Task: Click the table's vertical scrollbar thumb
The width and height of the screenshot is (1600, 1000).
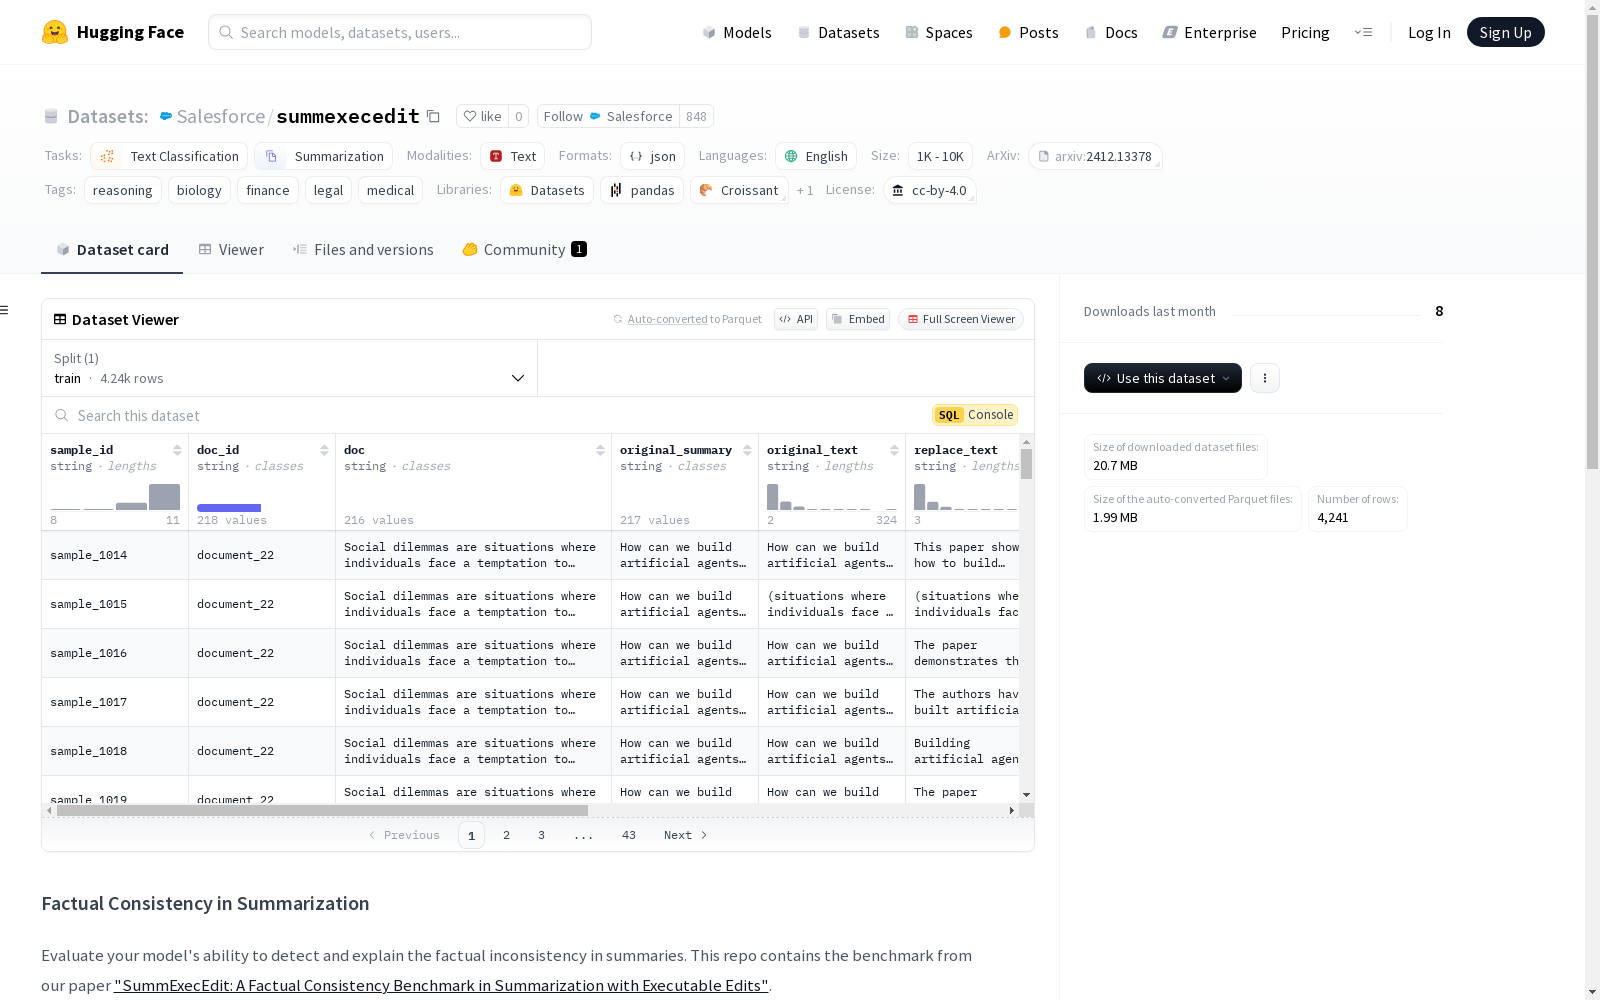Action: click(x=1026, y=464)
